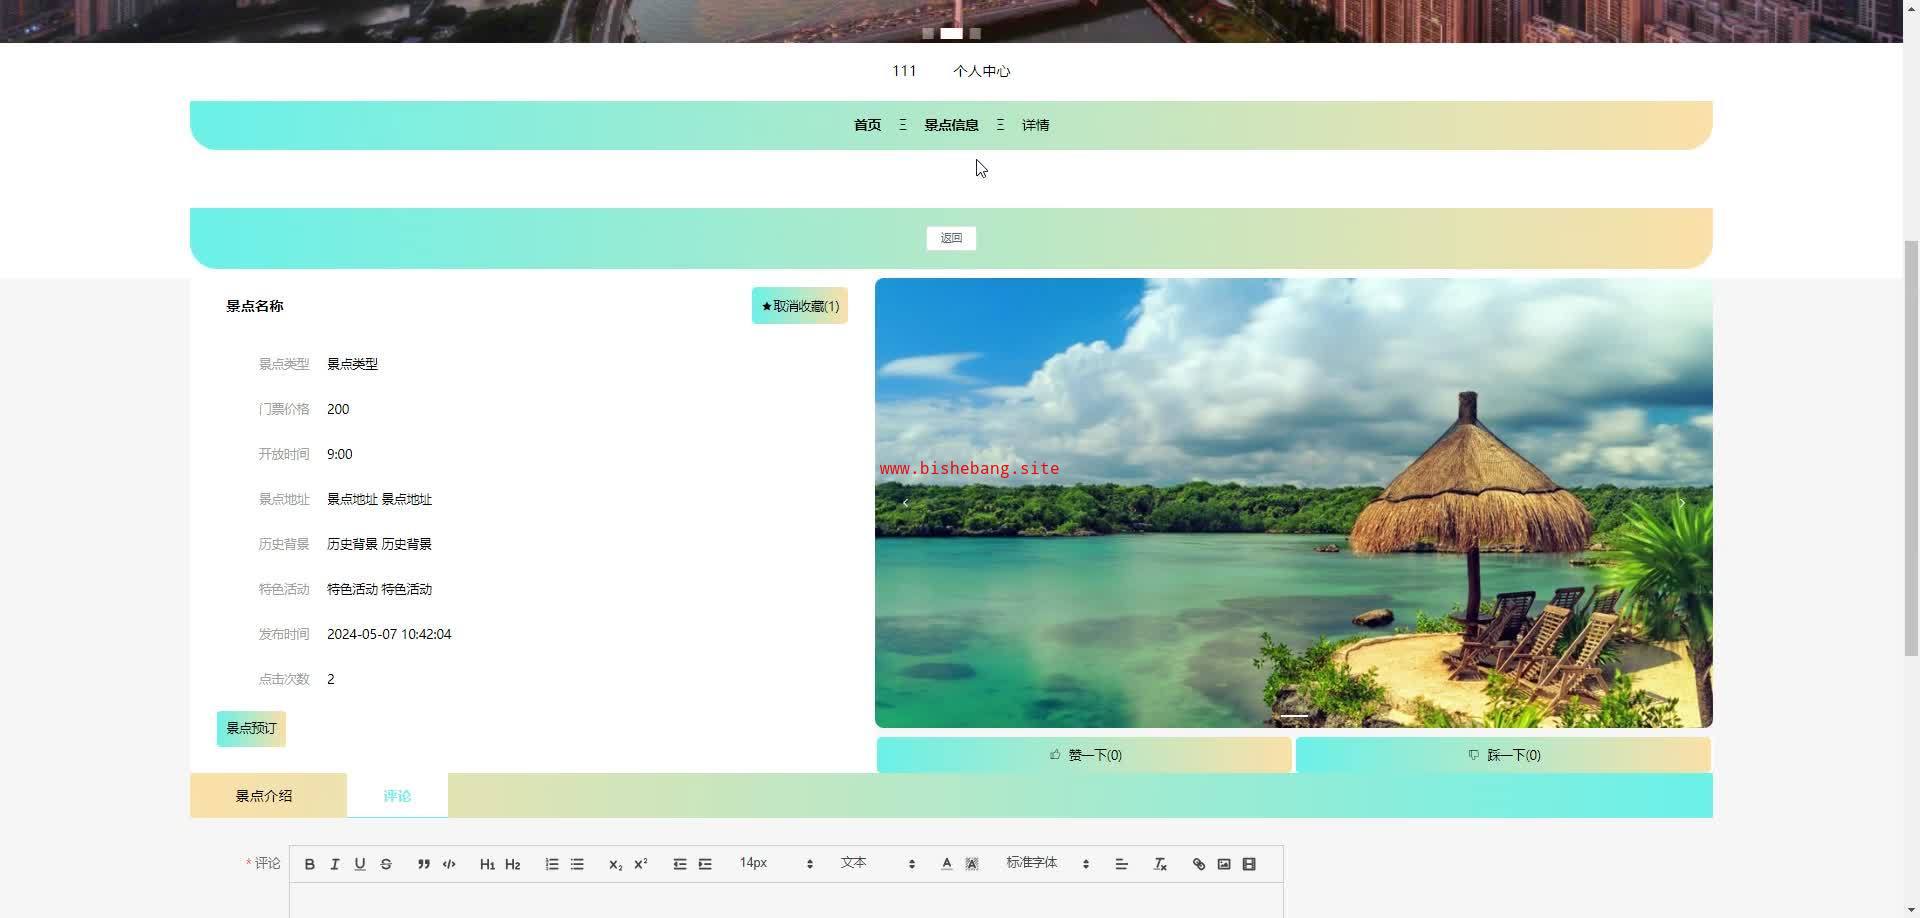Insert a code block in comment editor
The image size is (1920, 918).
tap(449, 864)
